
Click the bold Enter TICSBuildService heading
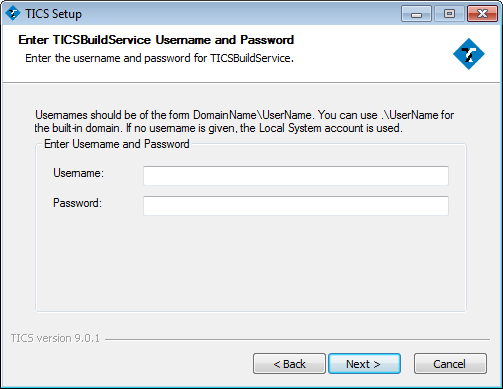(x=156, y=40)
